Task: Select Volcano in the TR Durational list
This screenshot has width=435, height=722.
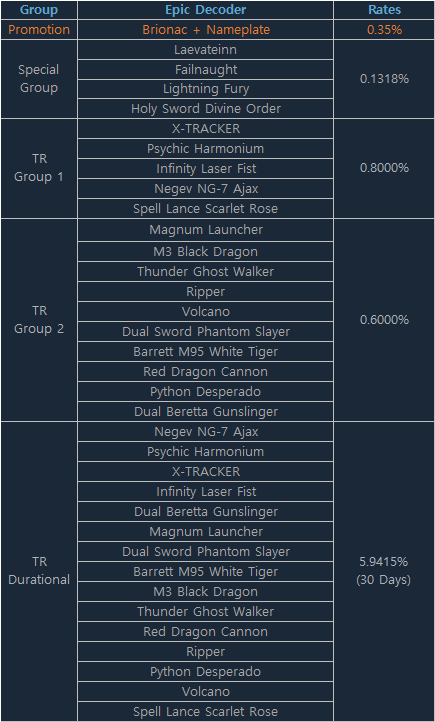Action: point(205,692)
